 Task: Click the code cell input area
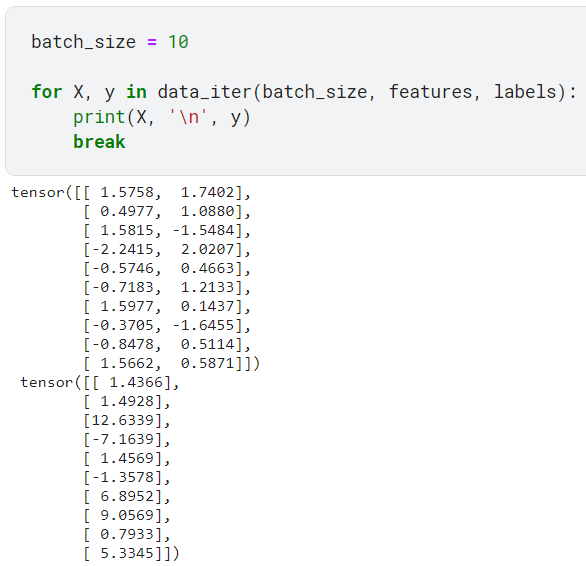296,91
